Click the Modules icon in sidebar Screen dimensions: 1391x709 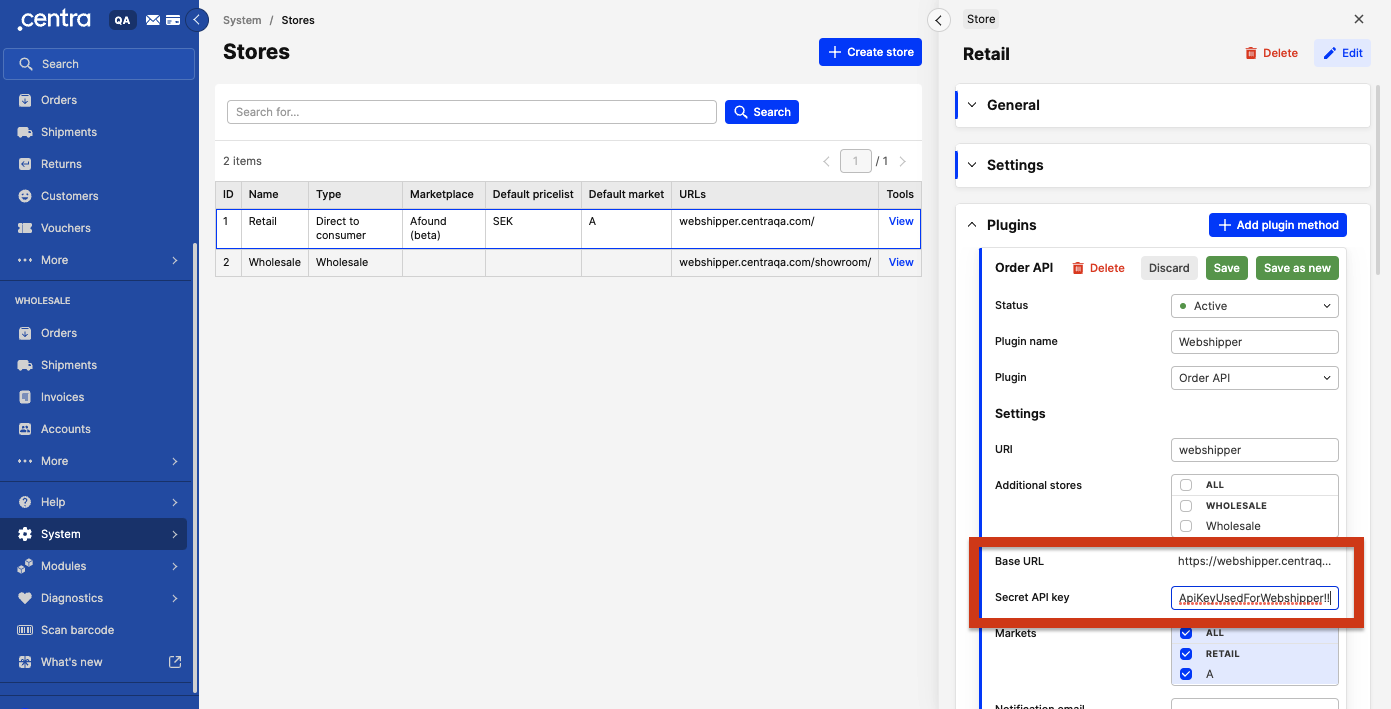(25, 566)
